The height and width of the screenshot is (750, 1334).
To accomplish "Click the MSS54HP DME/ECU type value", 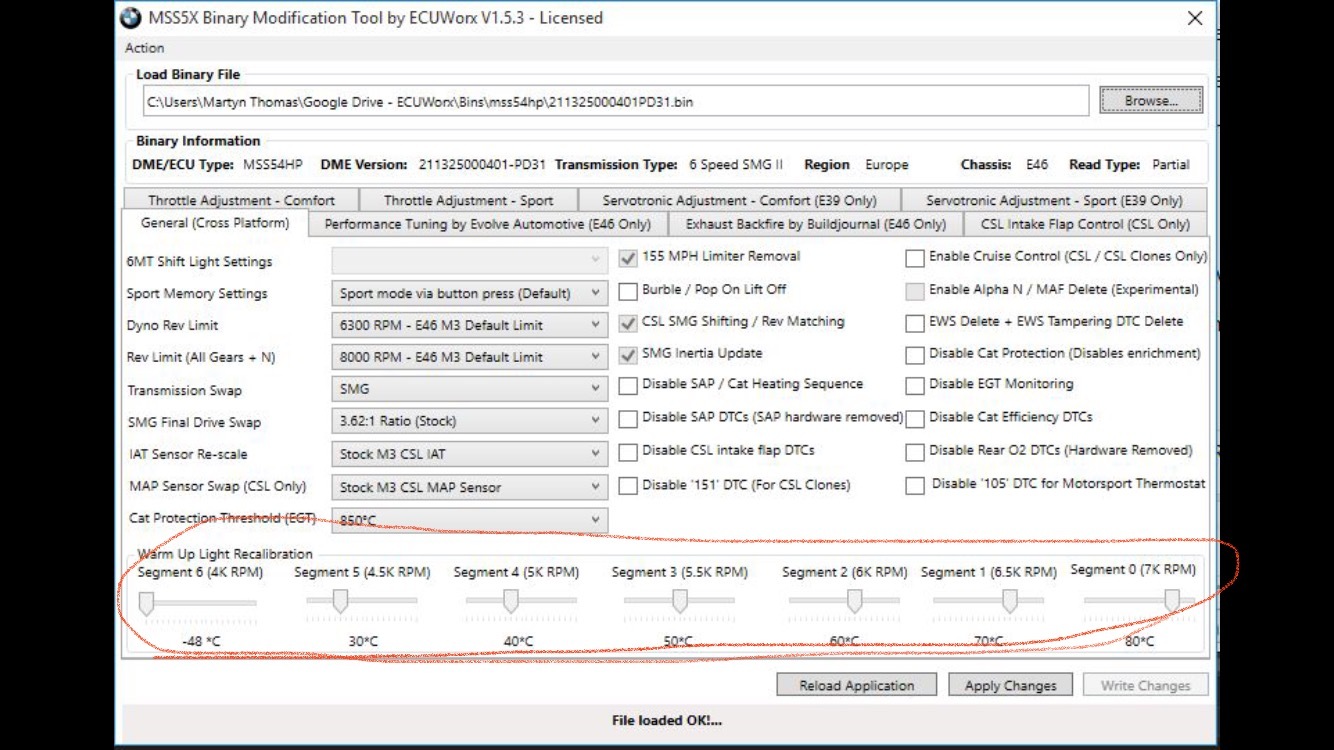I will (x=272, y=164).
